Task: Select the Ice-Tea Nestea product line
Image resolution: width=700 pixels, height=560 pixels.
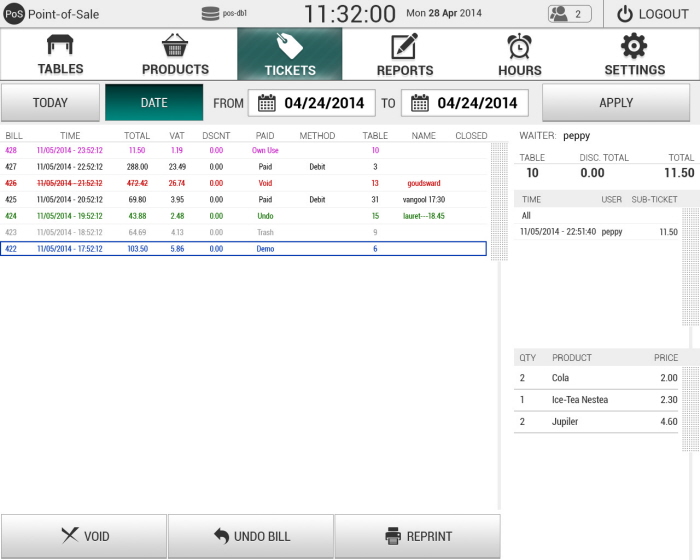Action: (596, 400)
